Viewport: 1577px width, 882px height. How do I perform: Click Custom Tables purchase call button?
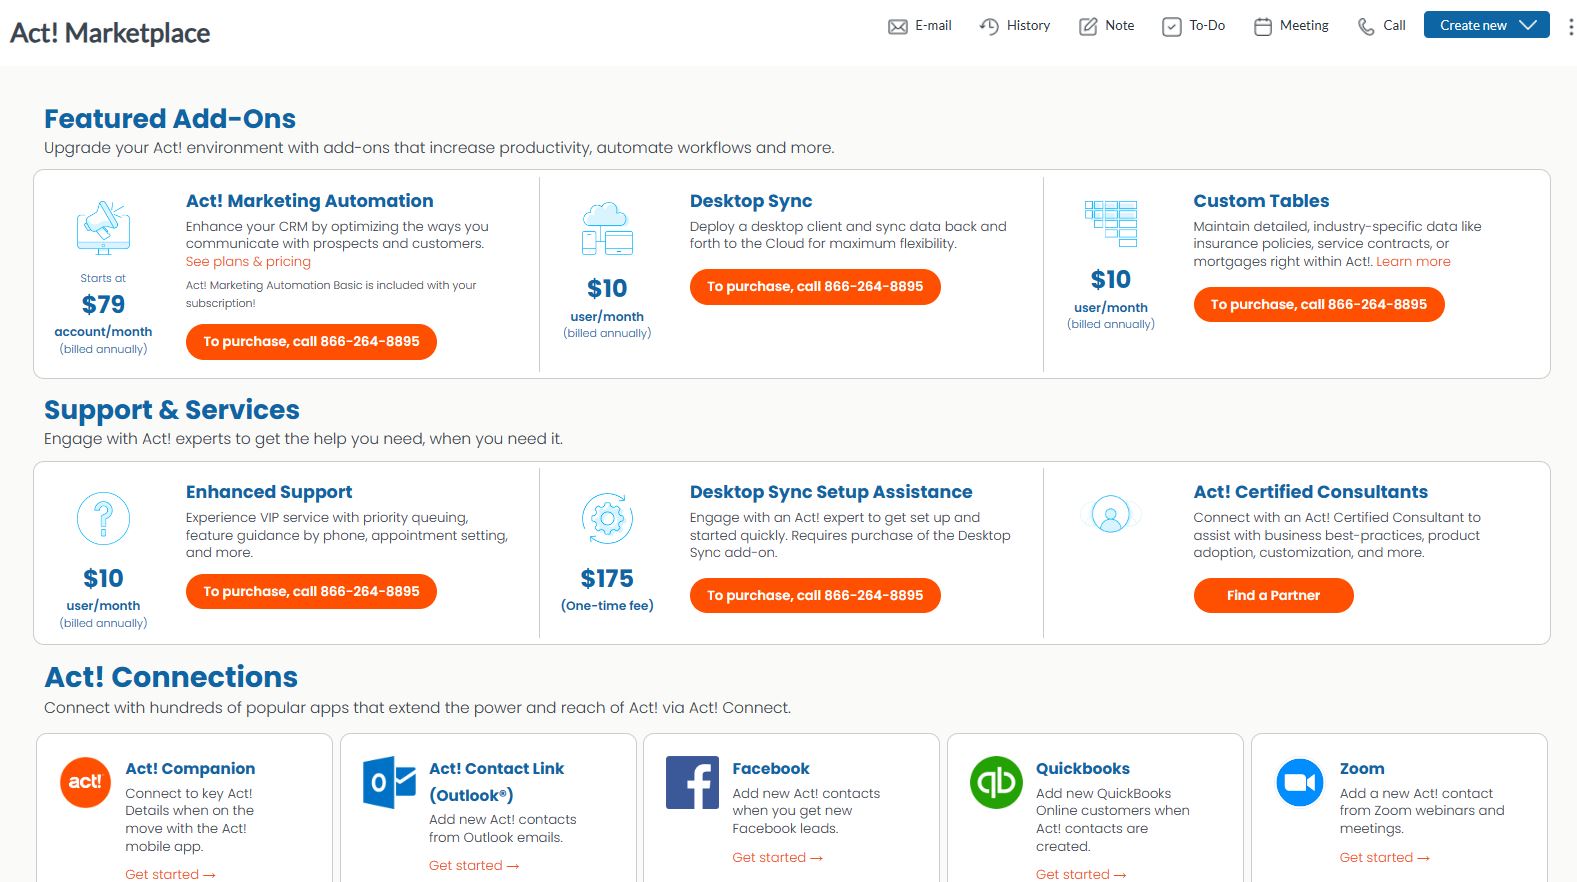coord(1319,305)
